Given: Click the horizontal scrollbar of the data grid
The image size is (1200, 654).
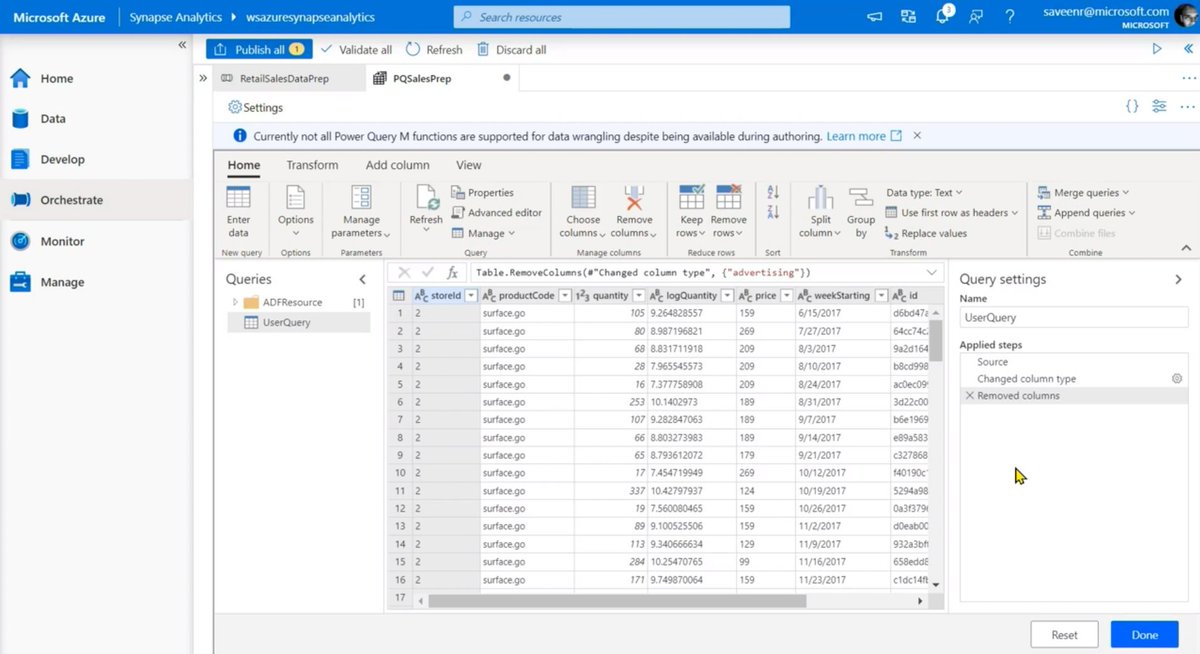Looking at the screenshot, I should coord(617,601).
